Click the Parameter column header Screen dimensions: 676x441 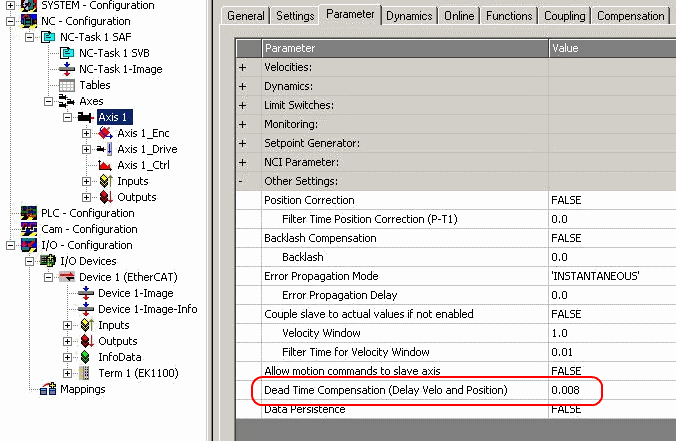coord(405,48)
